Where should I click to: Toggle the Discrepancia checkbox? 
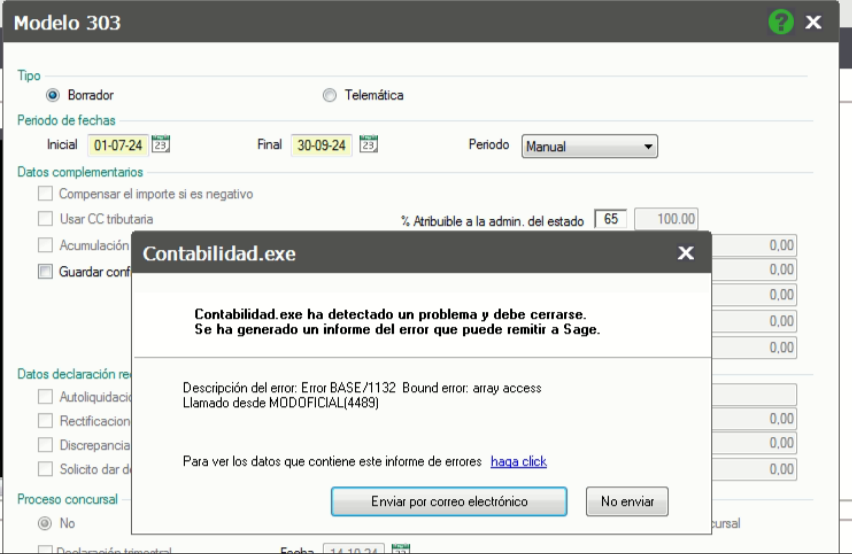[46, 445]
